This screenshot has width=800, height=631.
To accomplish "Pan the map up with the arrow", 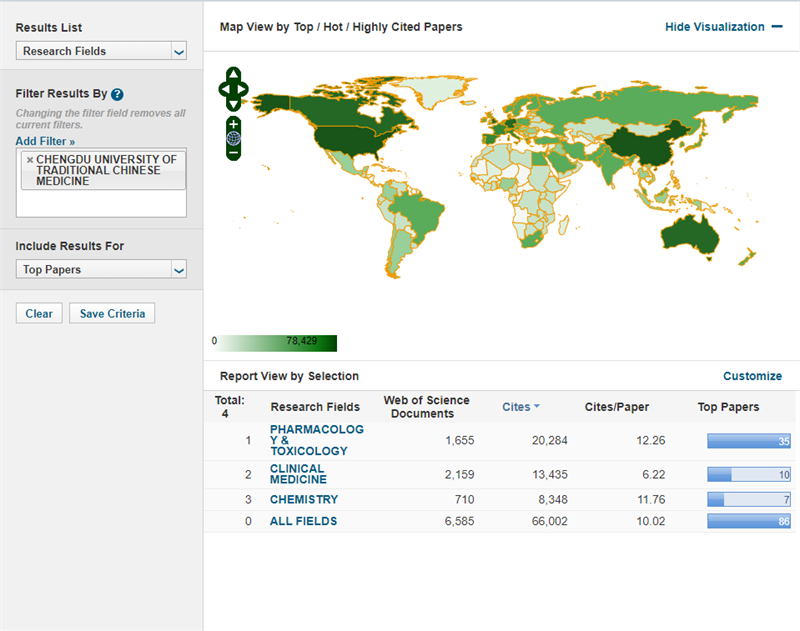I will (233, 74).
